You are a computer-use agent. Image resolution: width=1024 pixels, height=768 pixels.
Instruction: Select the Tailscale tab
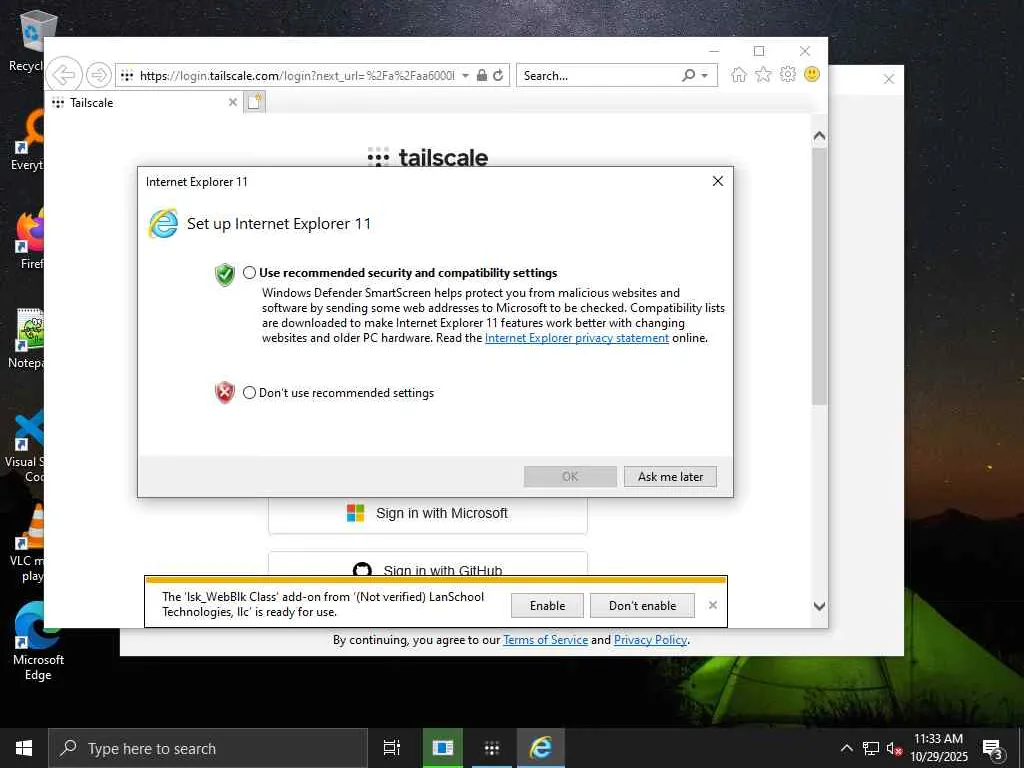click(143, 103)
